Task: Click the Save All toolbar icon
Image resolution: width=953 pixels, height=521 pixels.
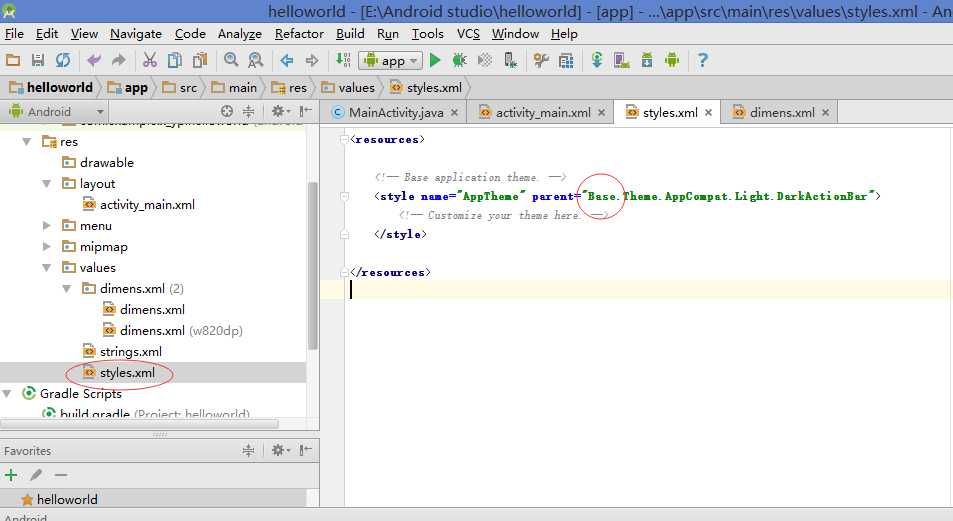Action: (x=38, y=60)
